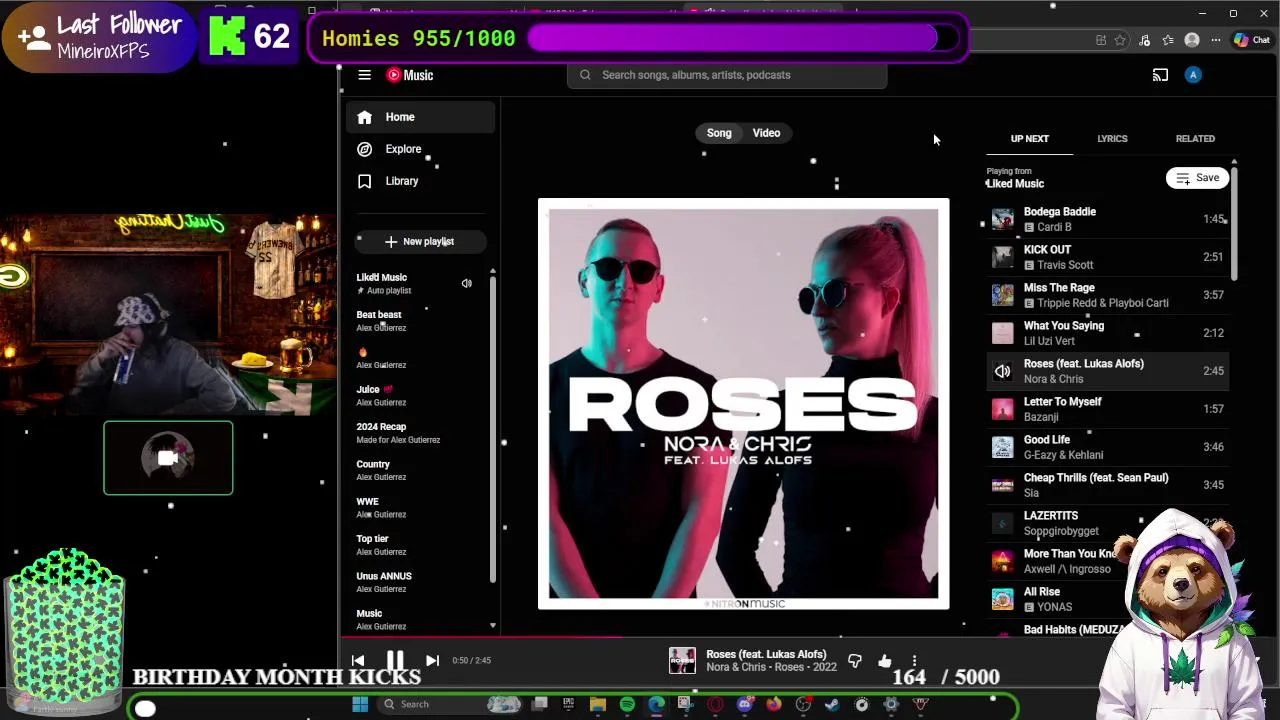Play Good Life by G-Eazy & Kehlani
The height and width of the screenshot is (720, 1280).
coord(1108,447)
